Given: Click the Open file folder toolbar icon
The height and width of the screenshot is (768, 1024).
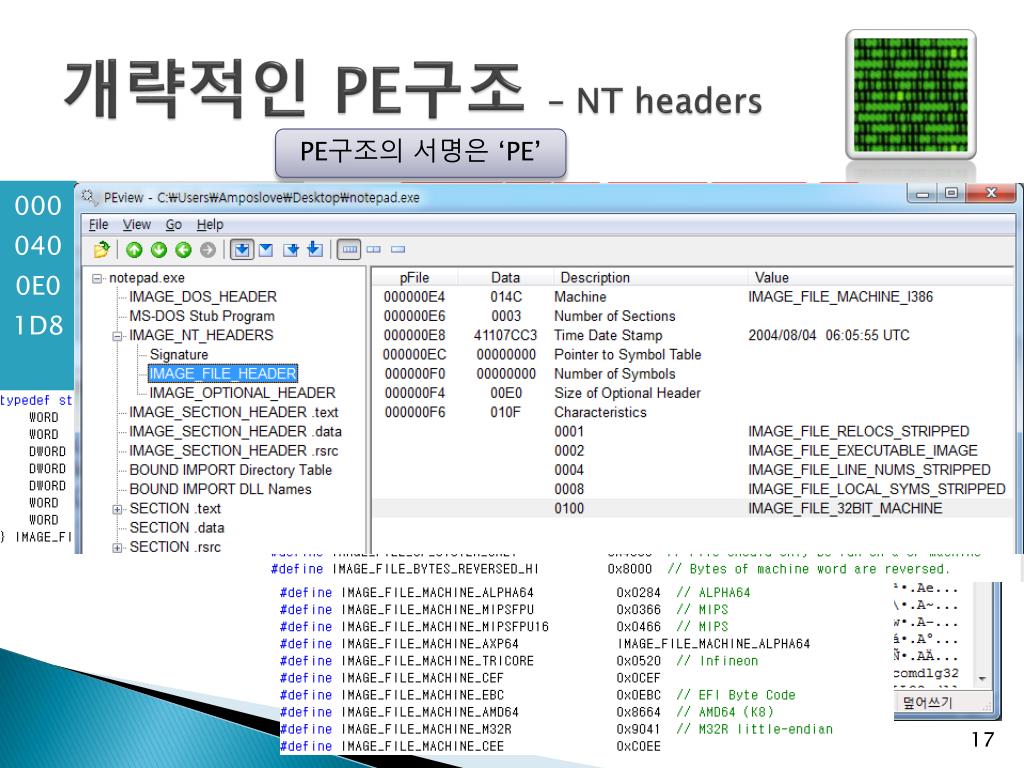Looking at the screenshot, I should [x=102, y=249].
